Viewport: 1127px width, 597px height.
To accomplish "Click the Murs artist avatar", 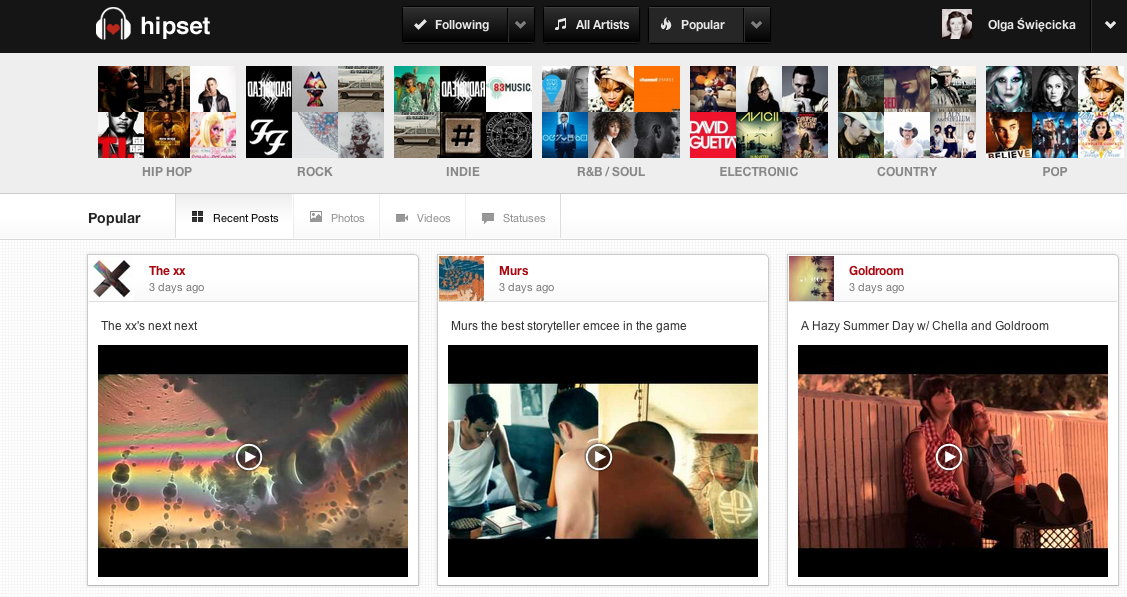I will point(461,278).
